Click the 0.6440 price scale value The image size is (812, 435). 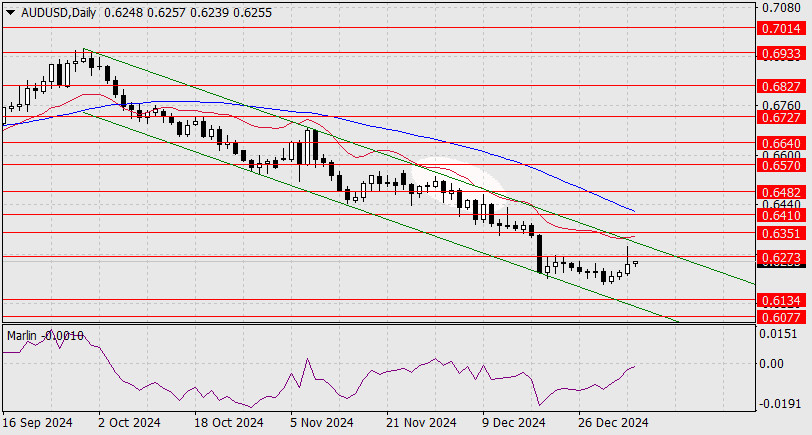click(781, 205)
